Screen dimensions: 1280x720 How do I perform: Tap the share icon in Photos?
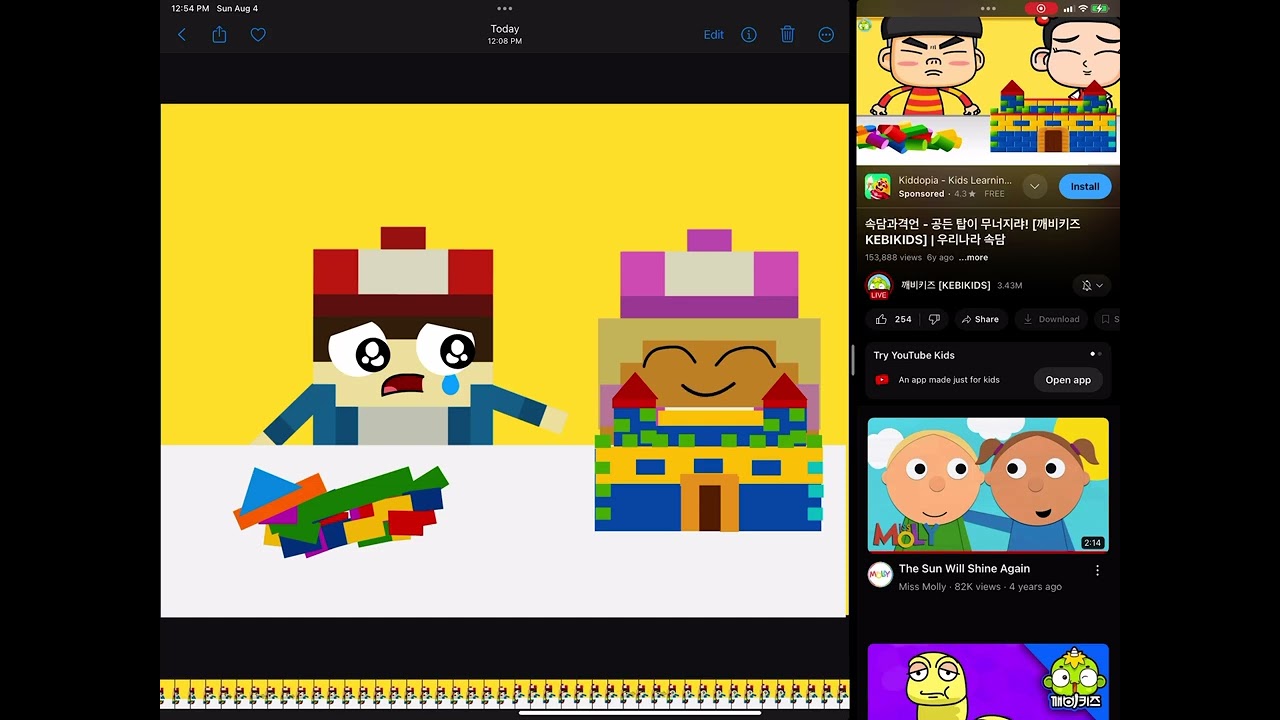219,35
